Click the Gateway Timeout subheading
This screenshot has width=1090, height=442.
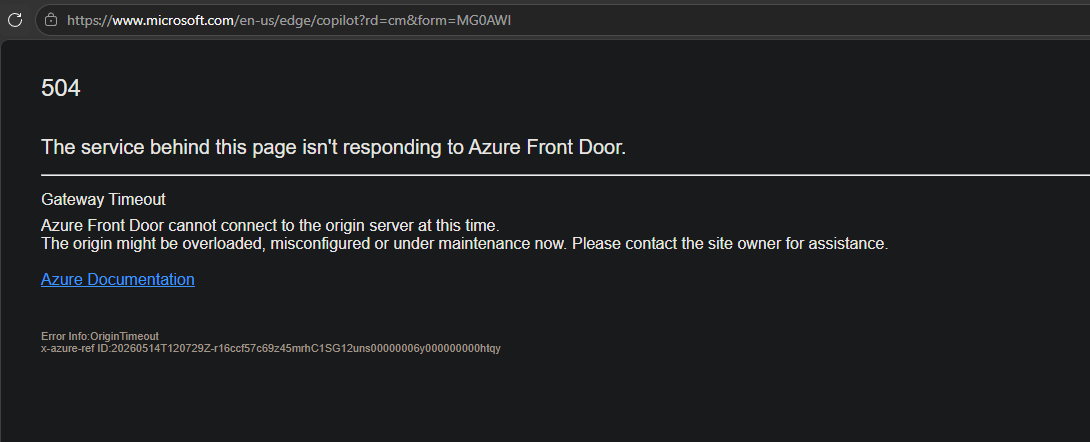click(104, 199)
